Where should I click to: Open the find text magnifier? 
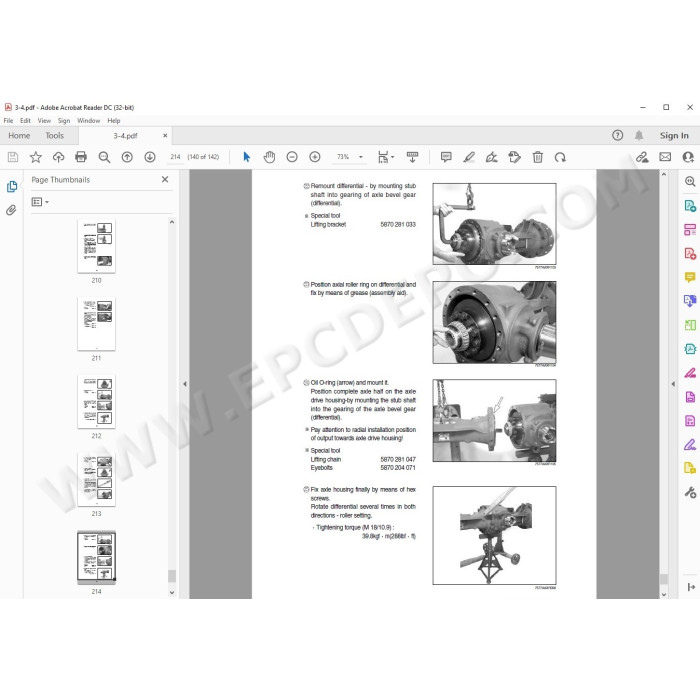point(104,157)
